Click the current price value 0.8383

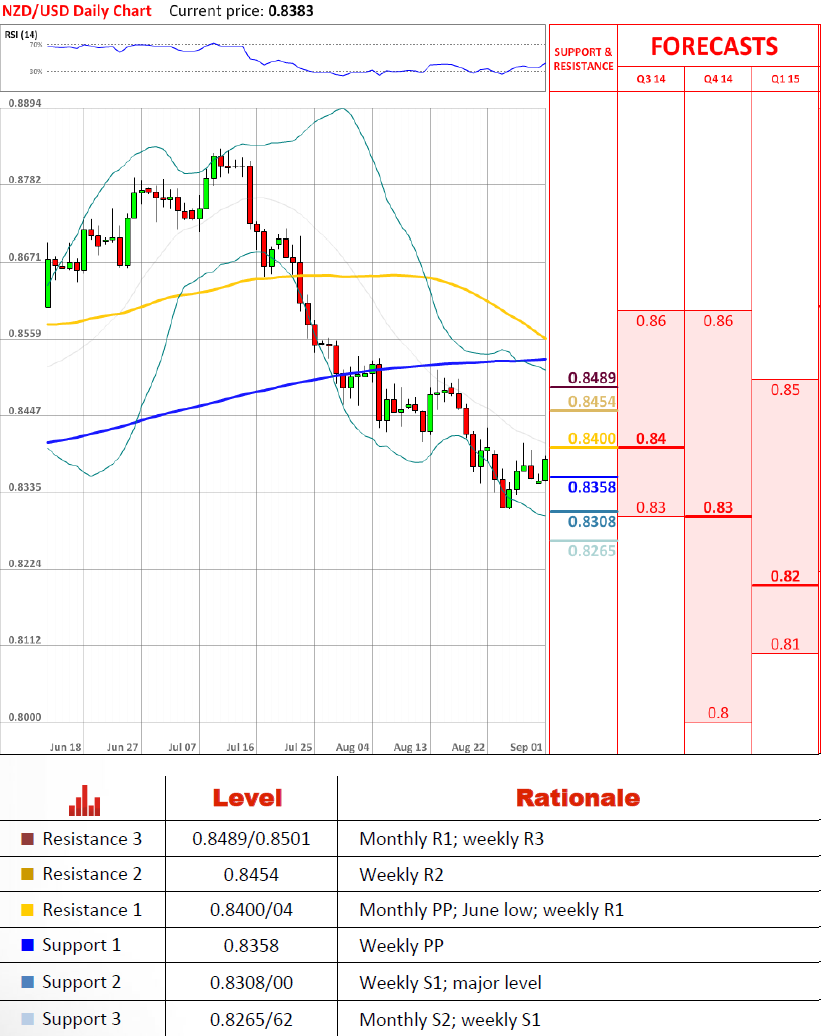pos(291,11)
